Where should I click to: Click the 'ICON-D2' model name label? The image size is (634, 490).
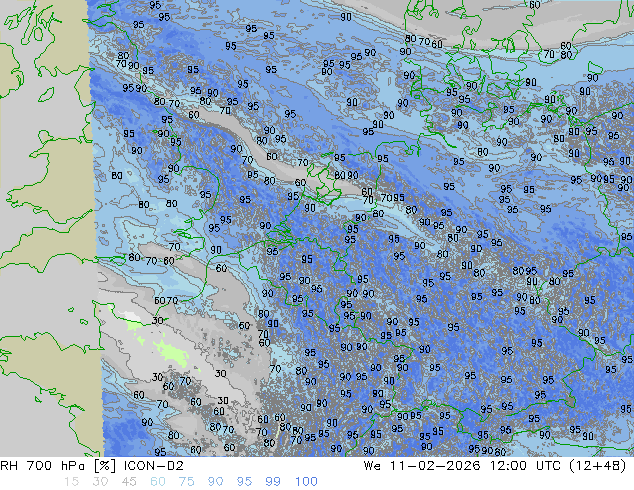tap(154, 466)
